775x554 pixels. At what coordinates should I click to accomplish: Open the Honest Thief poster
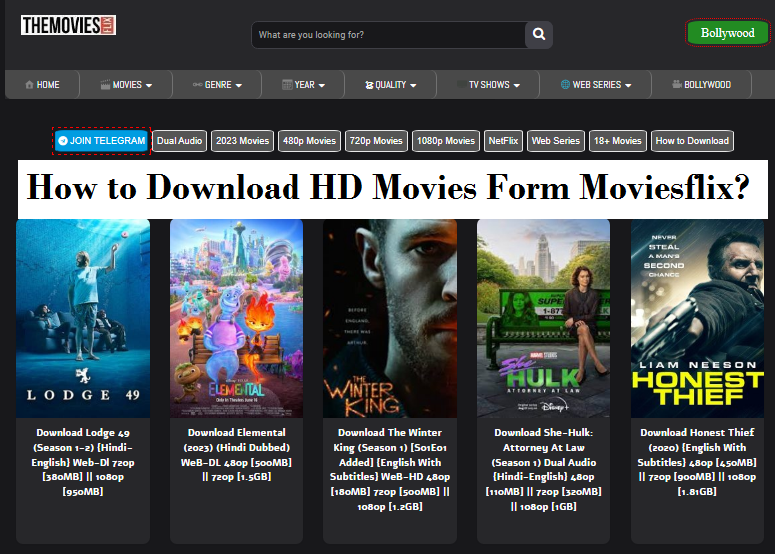pyautogui.click(x=697, y=318)
